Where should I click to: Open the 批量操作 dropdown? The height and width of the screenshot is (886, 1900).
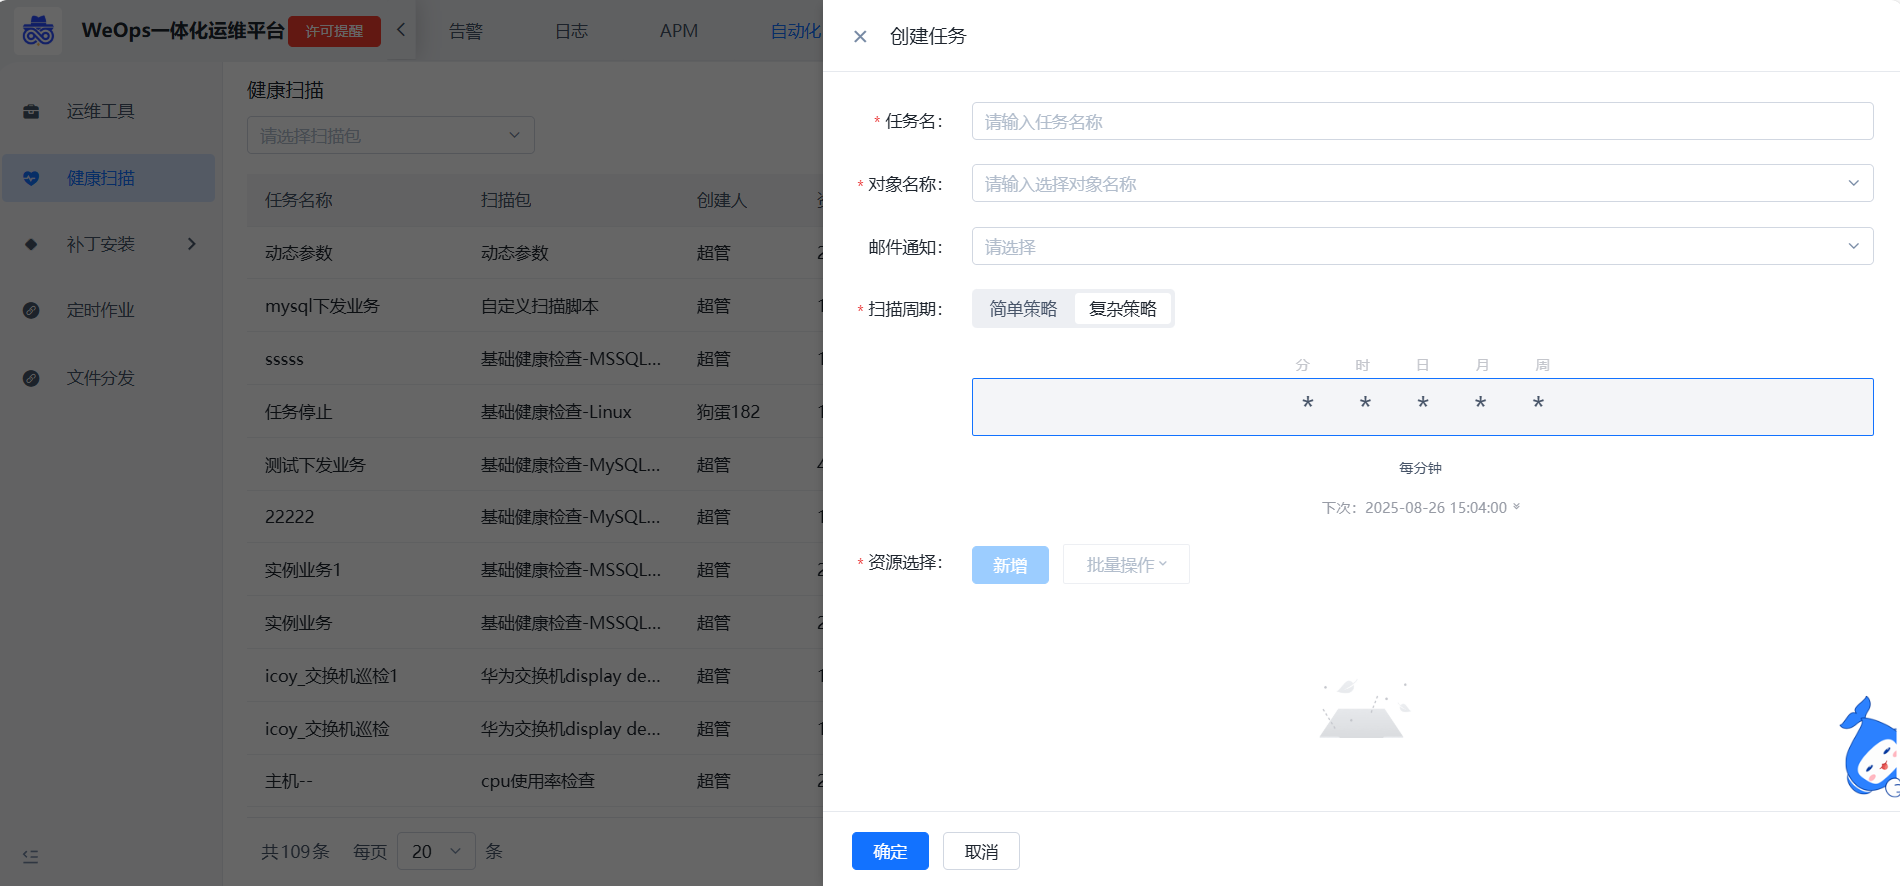[1125, 565]
